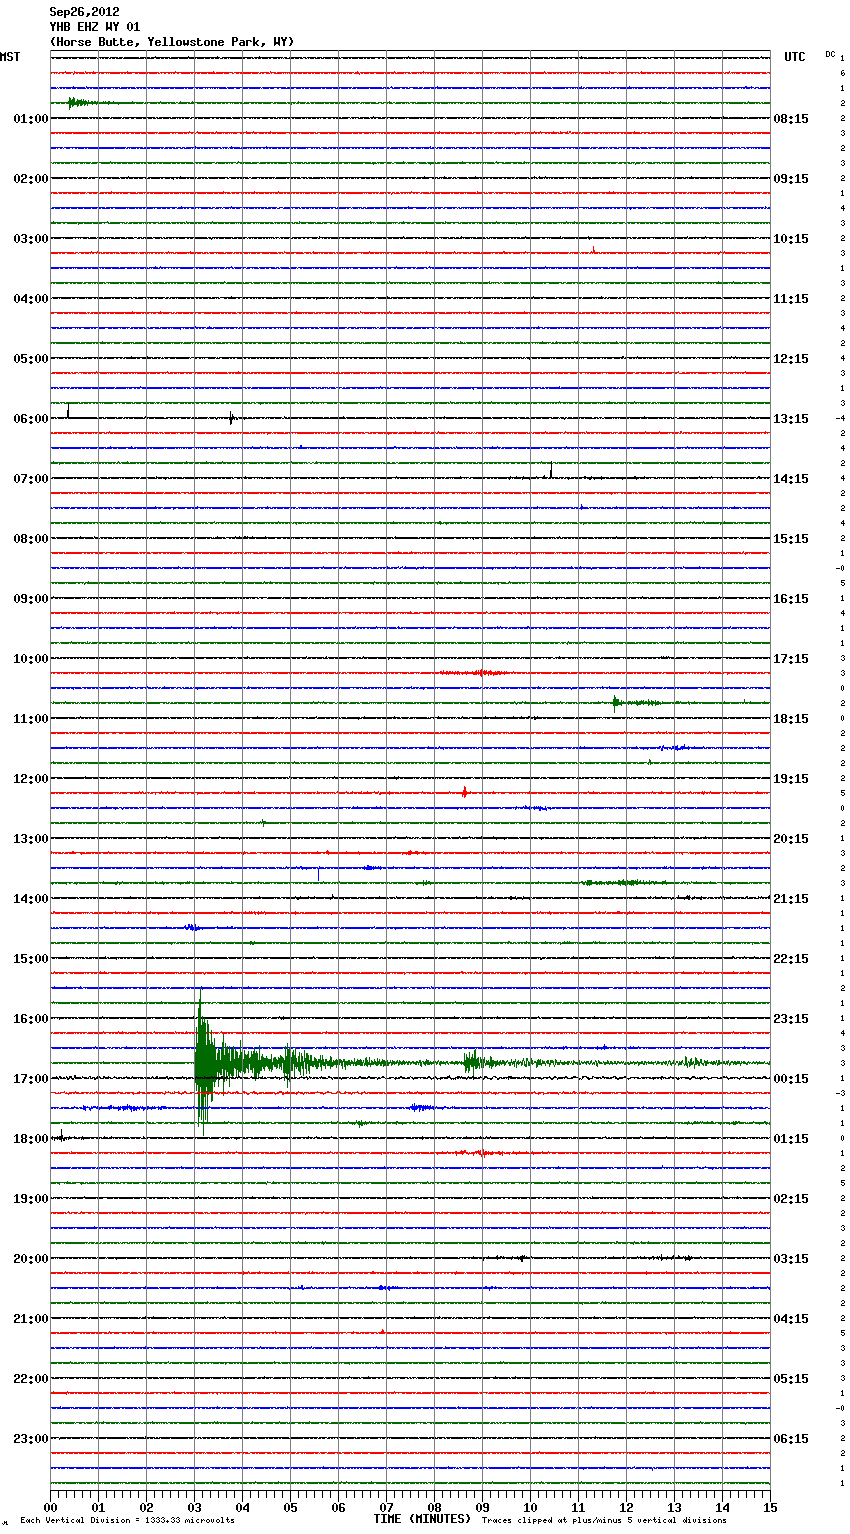850x1534 pixels.
Task: Select the 12:00 MST time label
Action: click(31, 779)
